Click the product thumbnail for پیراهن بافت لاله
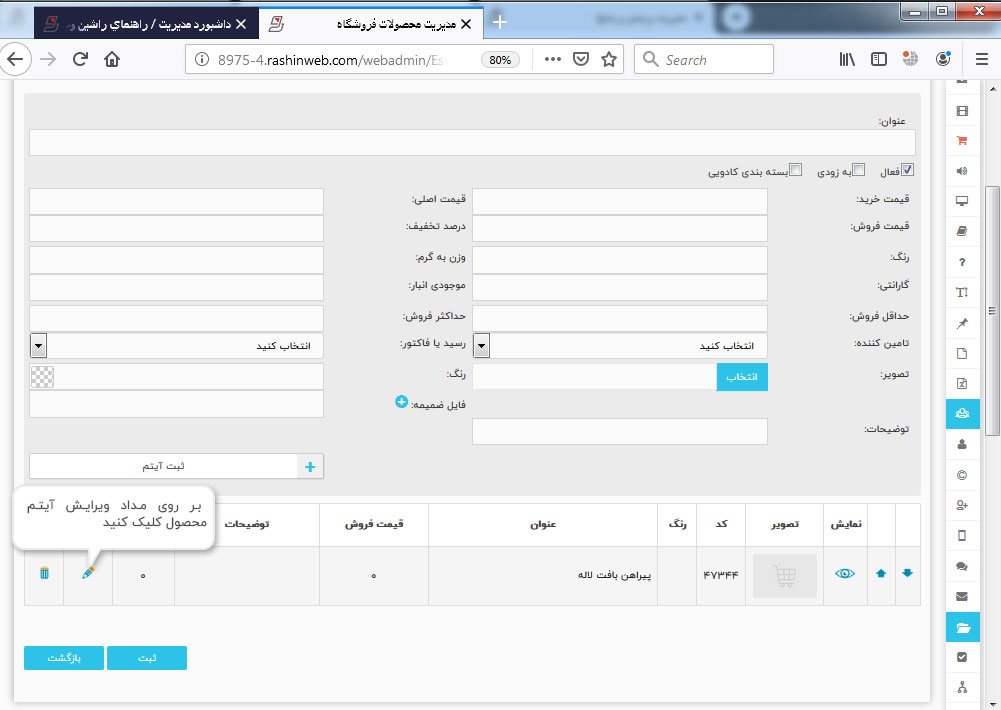This screenshot has height=710, width=1001. [785, 576]
